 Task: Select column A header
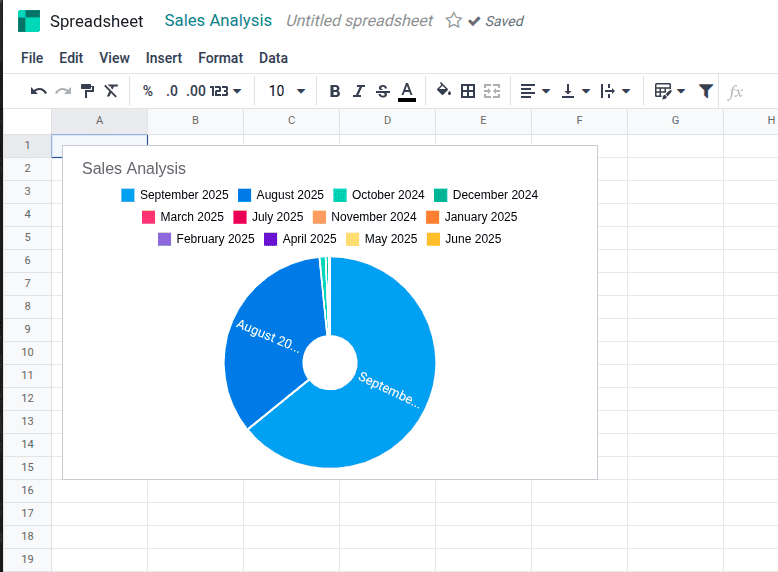pyautogui.click(x=99, y=121)
